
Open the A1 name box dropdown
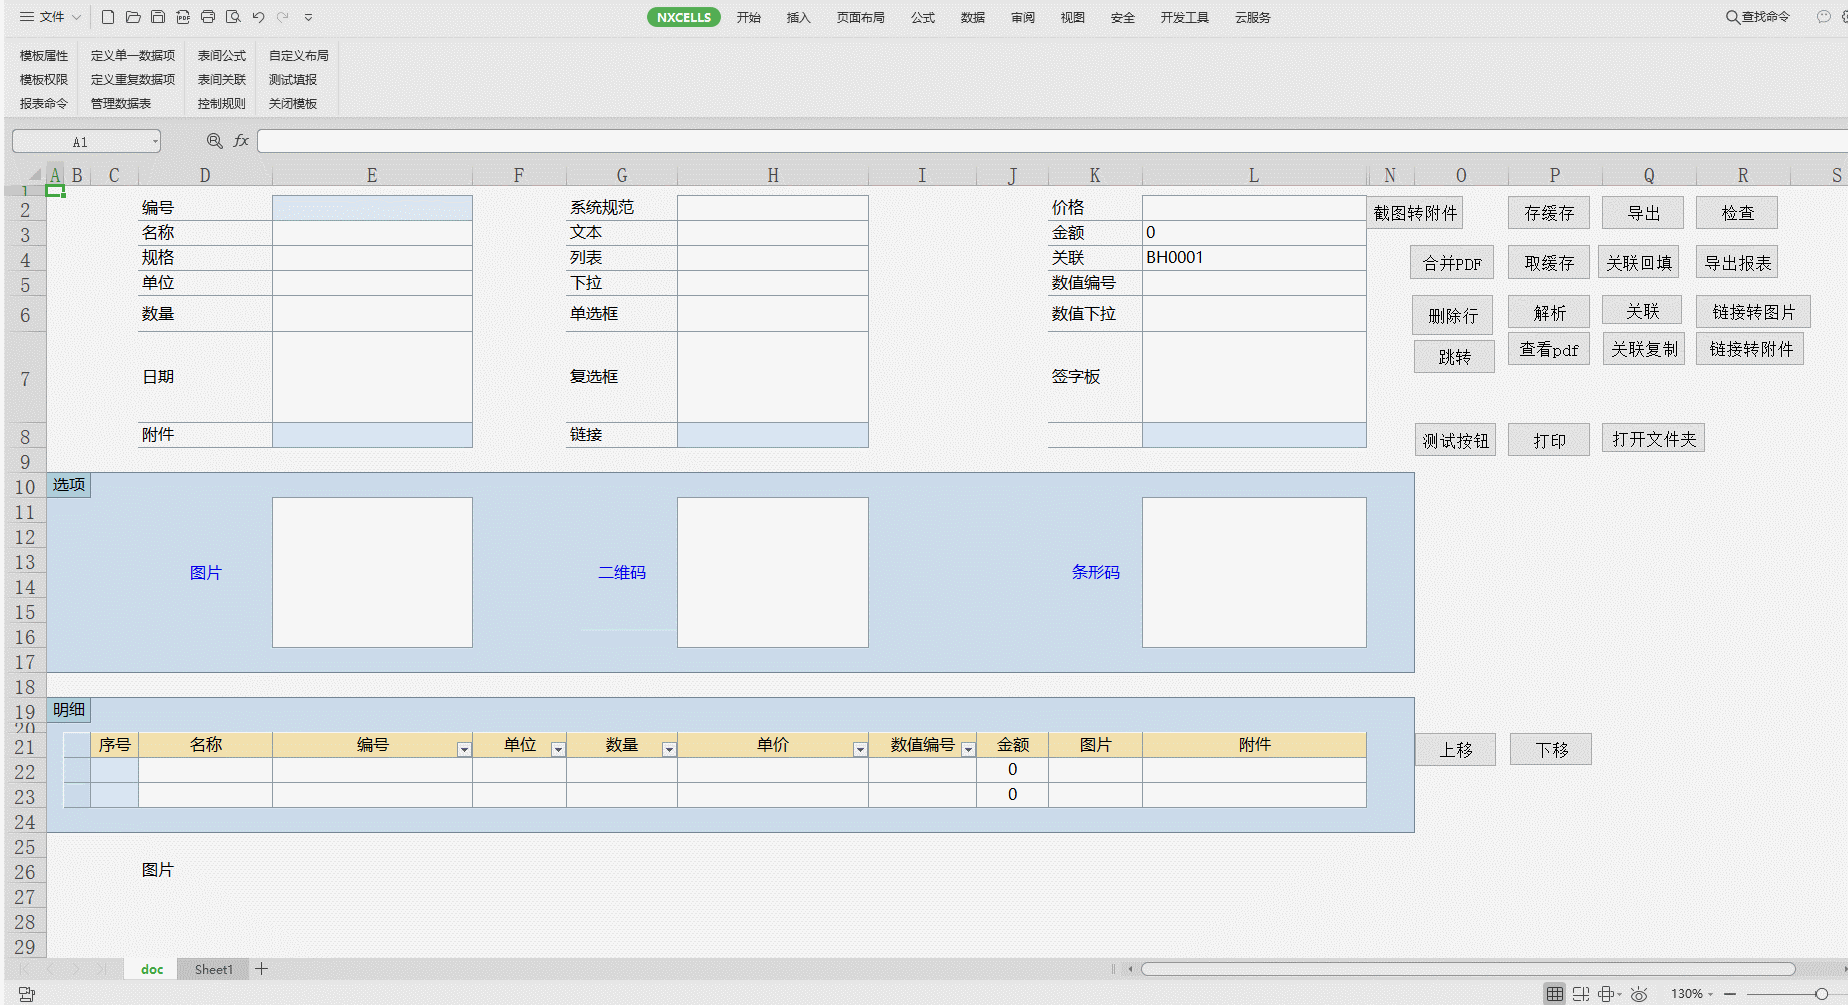(155, 142)
